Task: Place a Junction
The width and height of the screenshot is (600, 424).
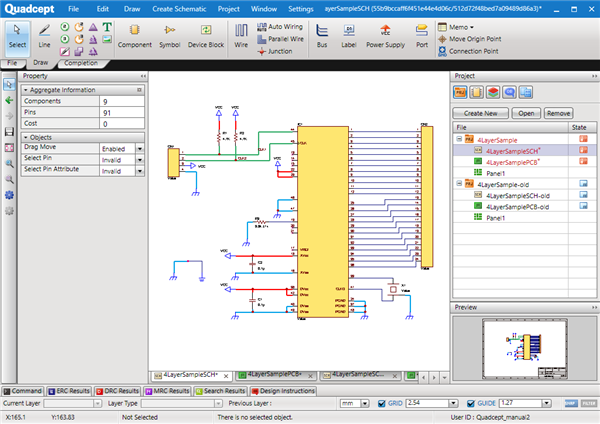Action: [275, 51]
